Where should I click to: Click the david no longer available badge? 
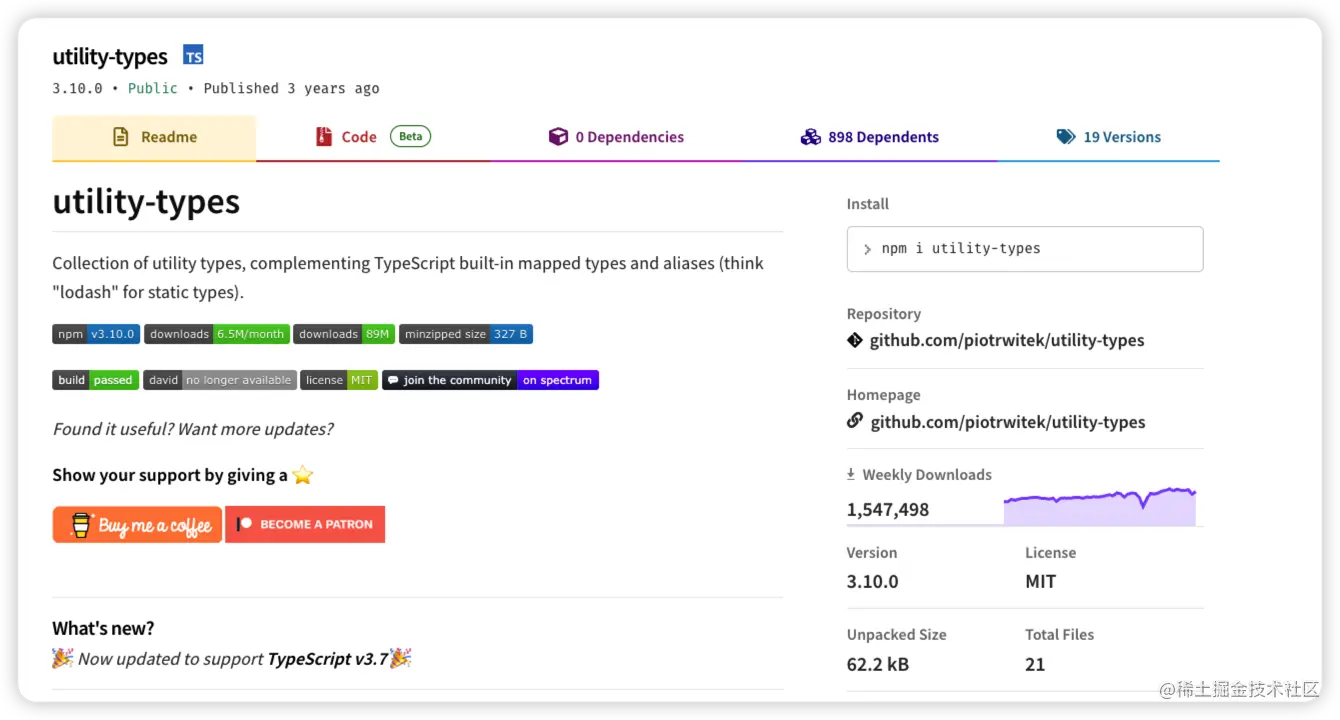click(220, 380)
